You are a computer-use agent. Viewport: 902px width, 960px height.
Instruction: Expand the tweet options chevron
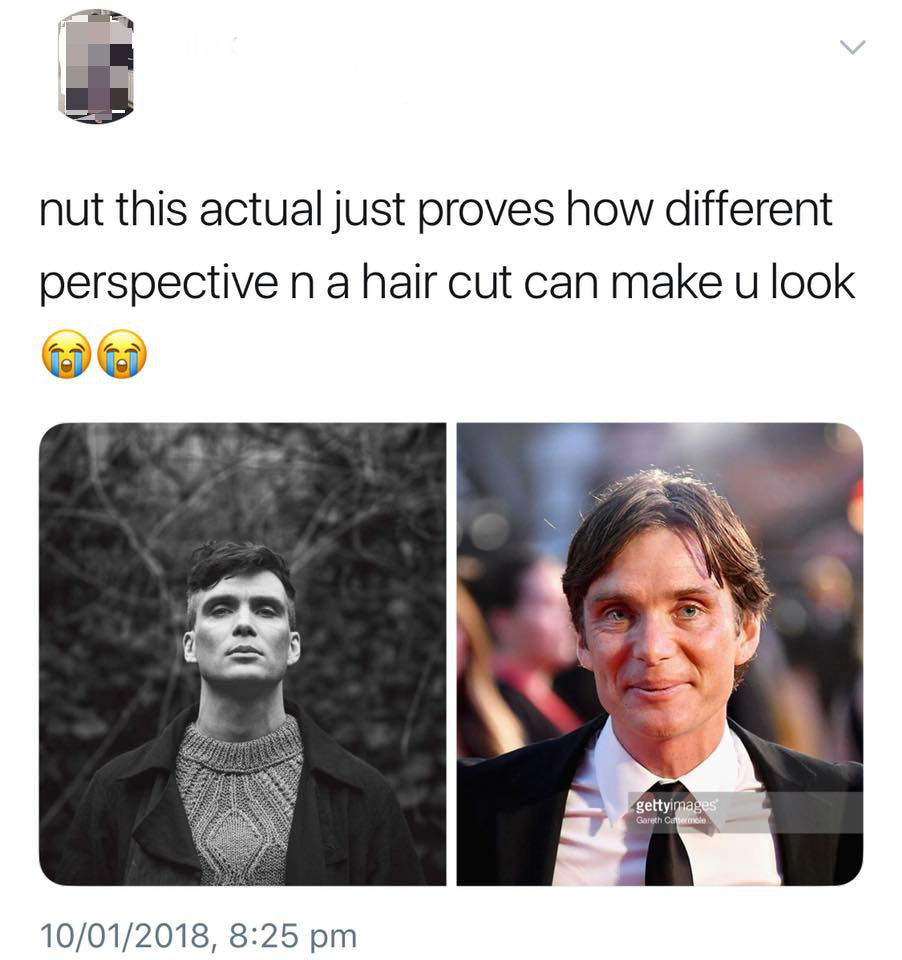(852, 47)
